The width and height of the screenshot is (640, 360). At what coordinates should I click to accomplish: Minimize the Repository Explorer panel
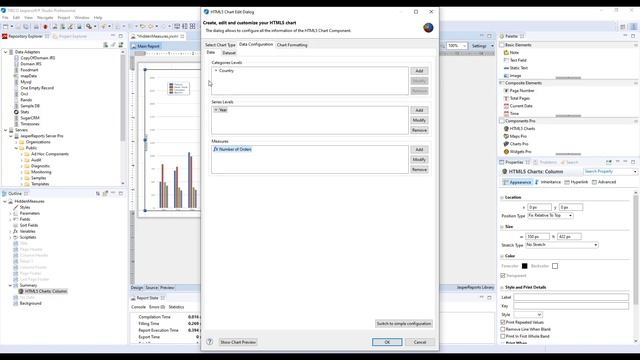(x=113, y=36)
